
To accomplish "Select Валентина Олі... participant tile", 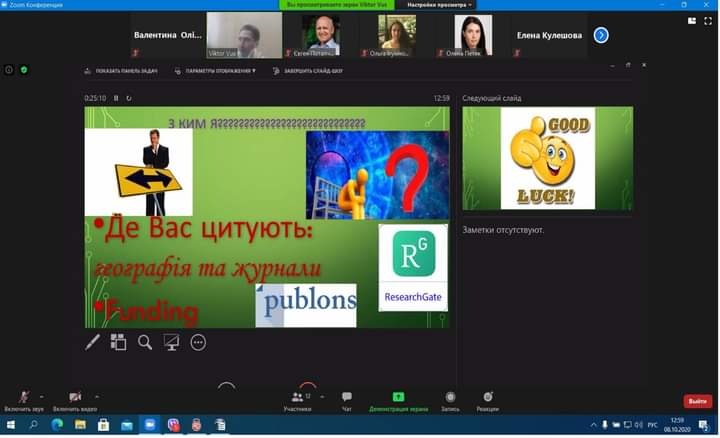I will coord(168,35).
